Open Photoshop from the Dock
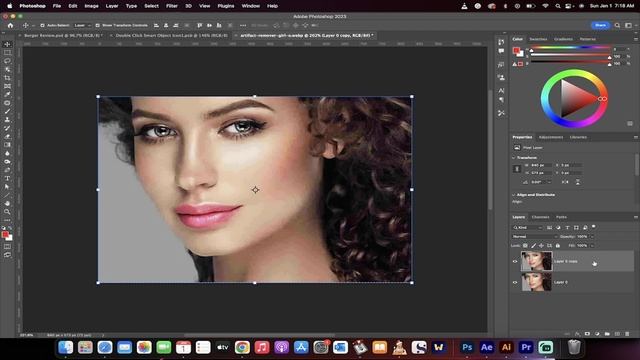Screen dimensions: 640x360 [x=467, y=347]
